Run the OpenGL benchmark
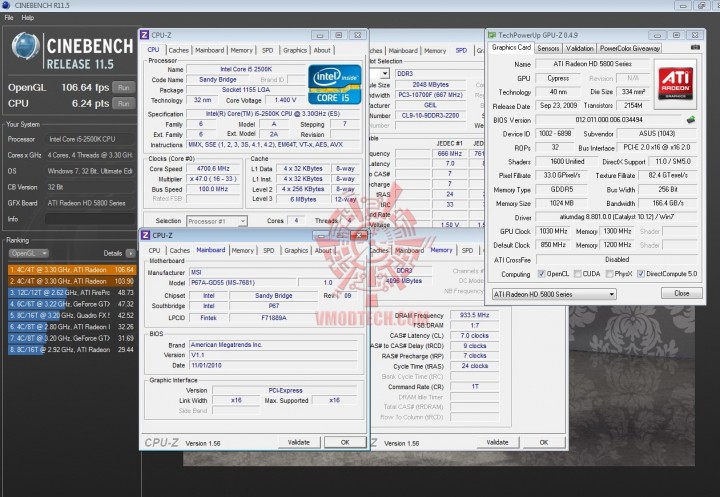This screenshot has width=720, height=497. pyautogui.click(x=124, y=87)
